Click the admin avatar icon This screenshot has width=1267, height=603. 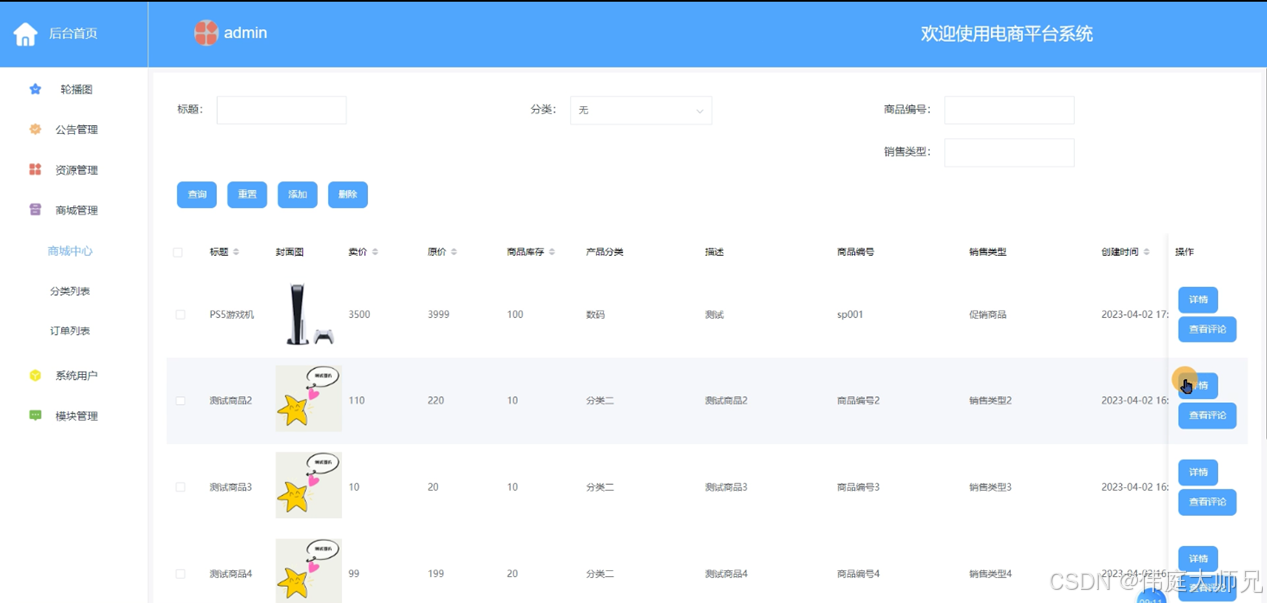[x=206, y=33]
